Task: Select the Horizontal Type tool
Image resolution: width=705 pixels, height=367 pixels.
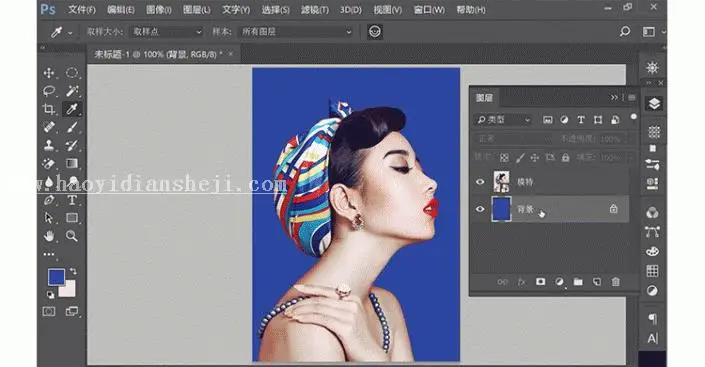Action: (x=72, y=200)
